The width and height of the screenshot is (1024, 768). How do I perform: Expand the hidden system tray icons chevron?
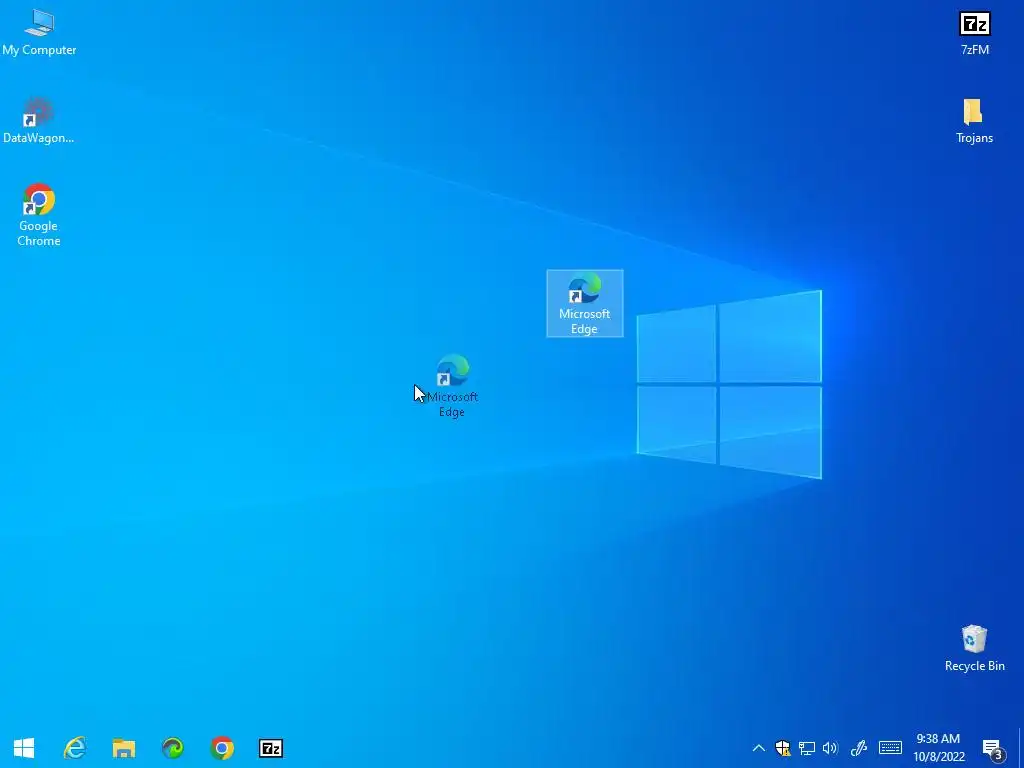[758, 748]
